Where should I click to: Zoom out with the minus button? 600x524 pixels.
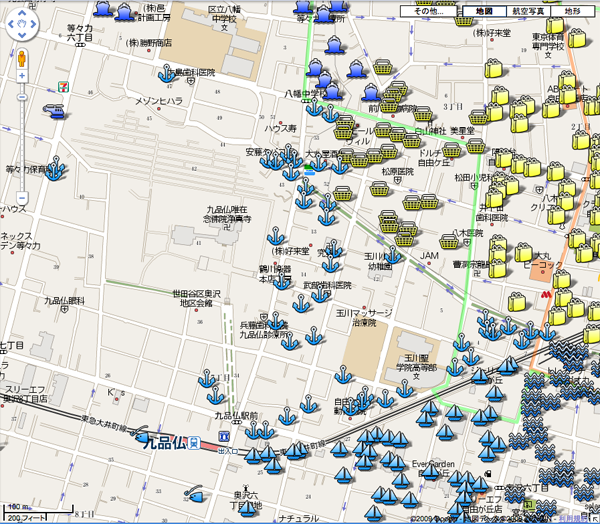coord(22,197)
